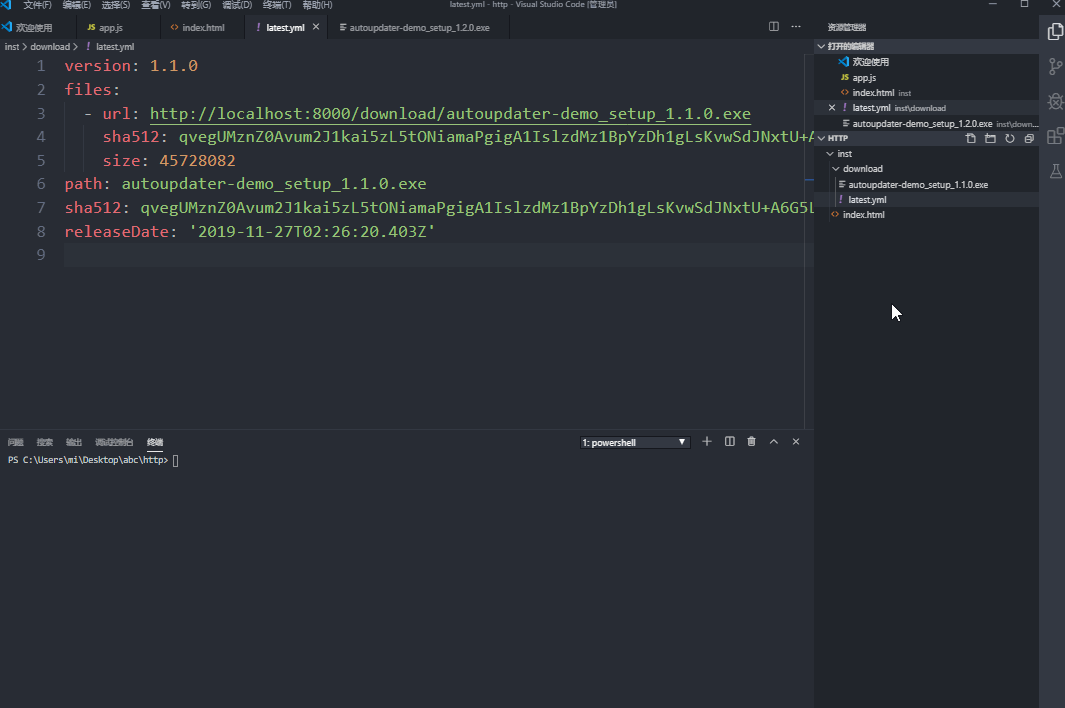Switch to Debug Console panel tab
The image size is (1065, 708).
114,442
